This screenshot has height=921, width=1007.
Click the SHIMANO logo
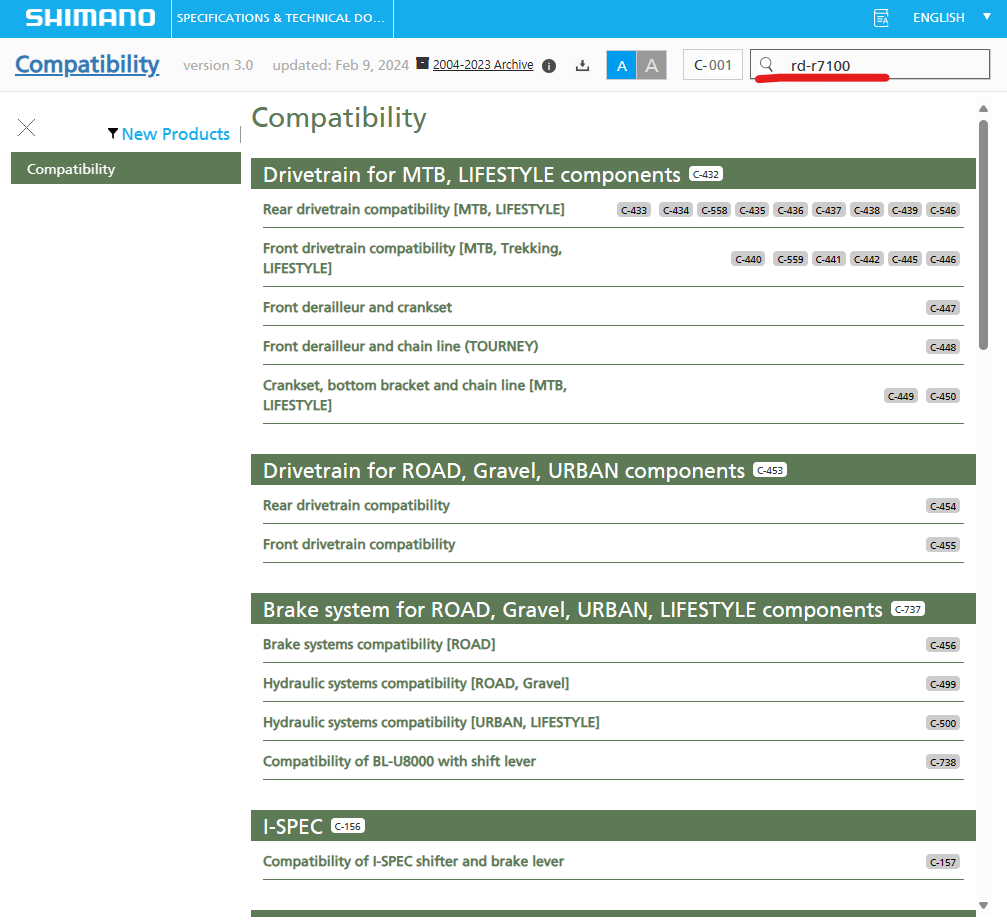(90, 18)
